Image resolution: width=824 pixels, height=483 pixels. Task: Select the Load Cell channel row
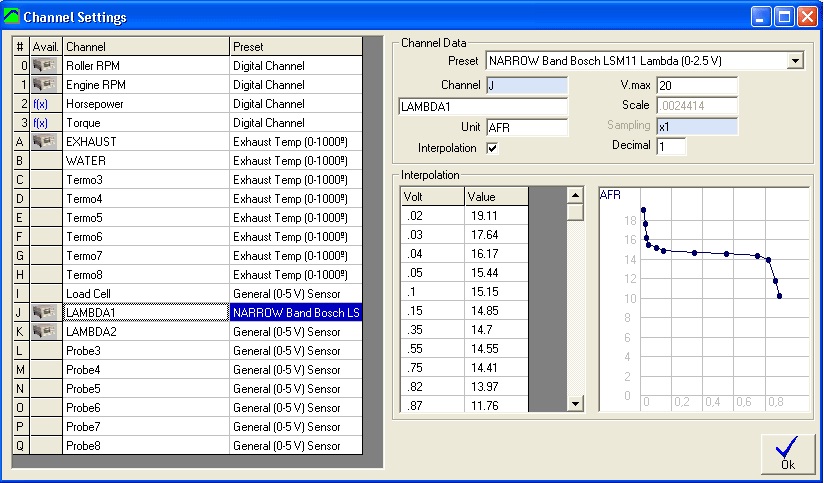pyautogui.click(x=146, y=293)
